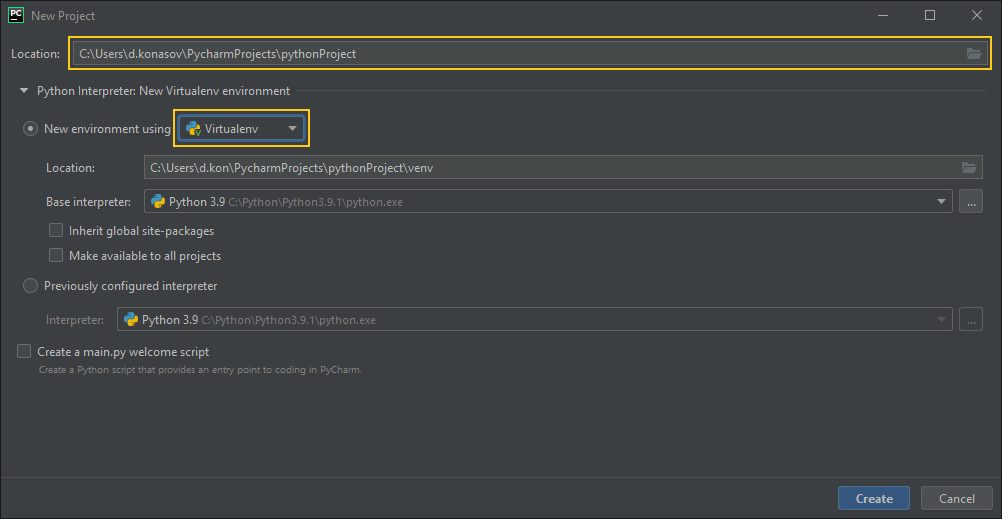Enable Inherit global site-packages checkbox

(56, 230)
